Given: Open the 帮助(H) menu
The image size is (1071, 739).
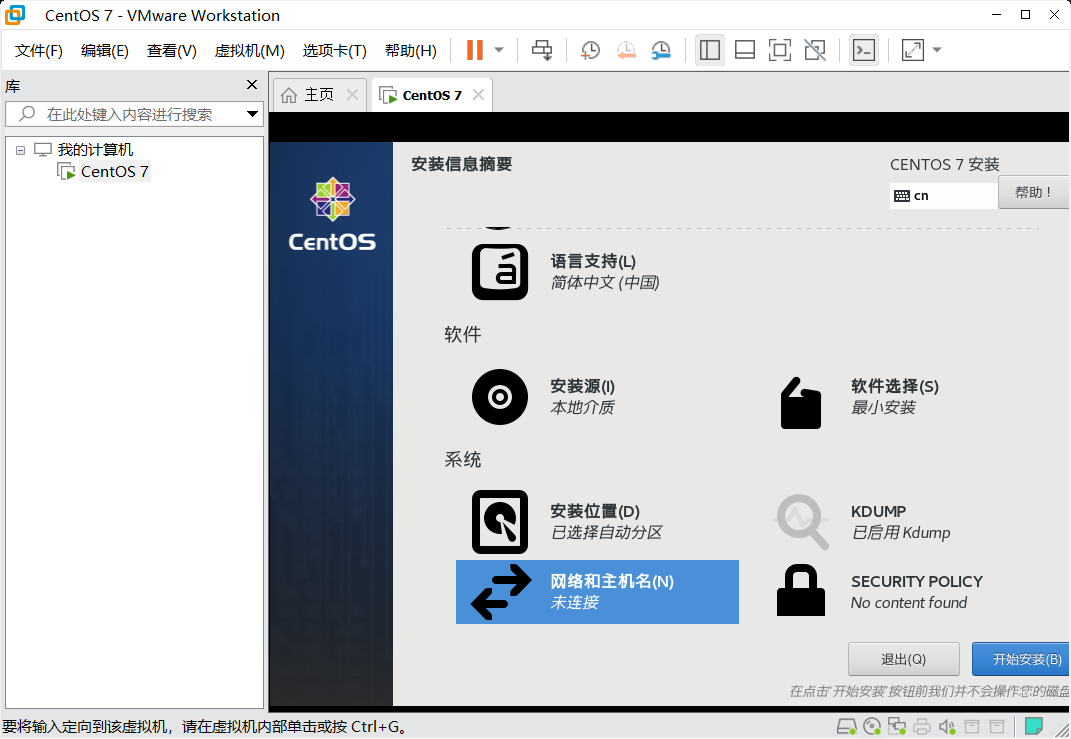Looking at the screenshot, I should click(411, 51).
